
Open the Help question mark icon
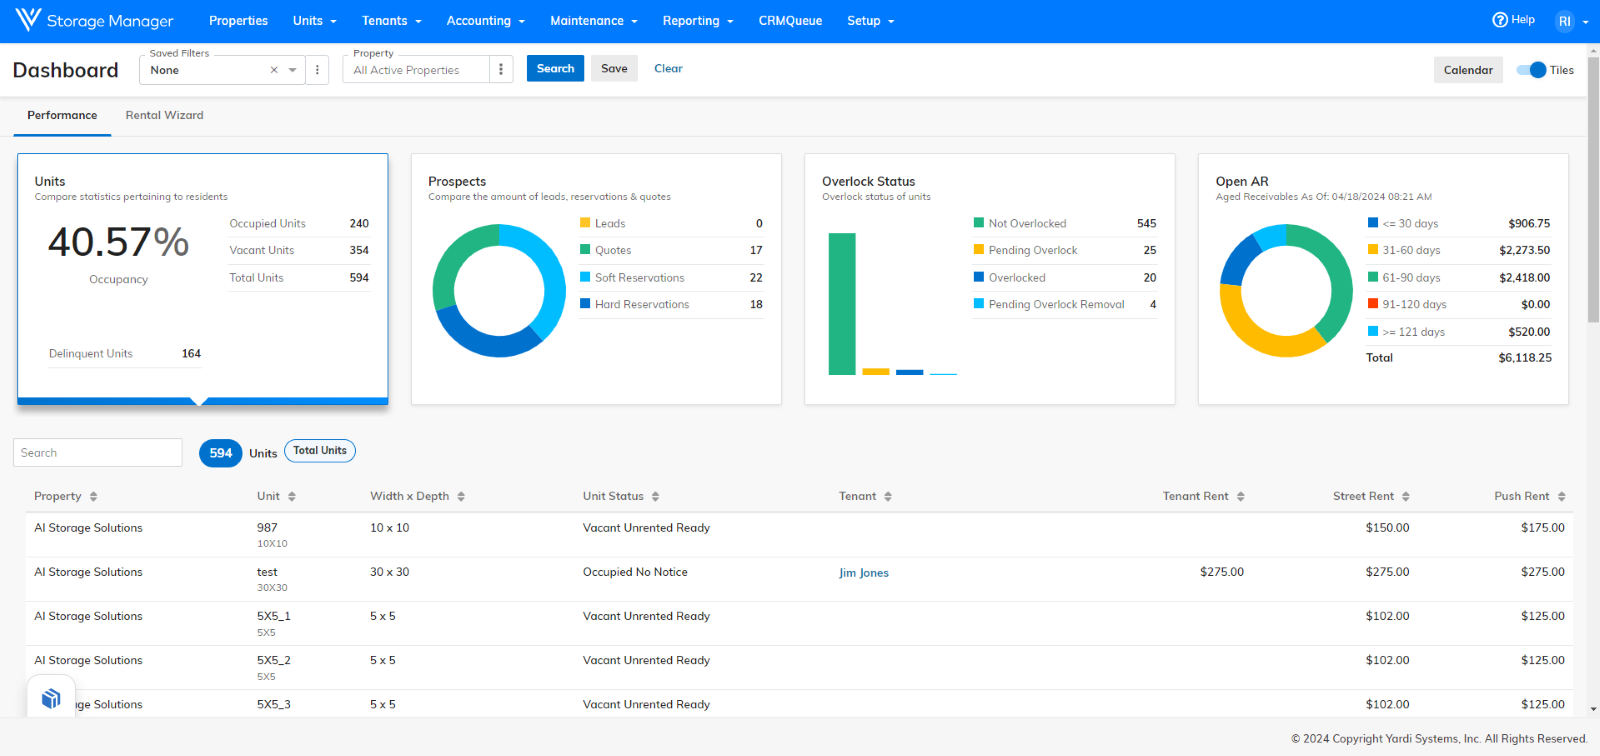(1499, 20)
